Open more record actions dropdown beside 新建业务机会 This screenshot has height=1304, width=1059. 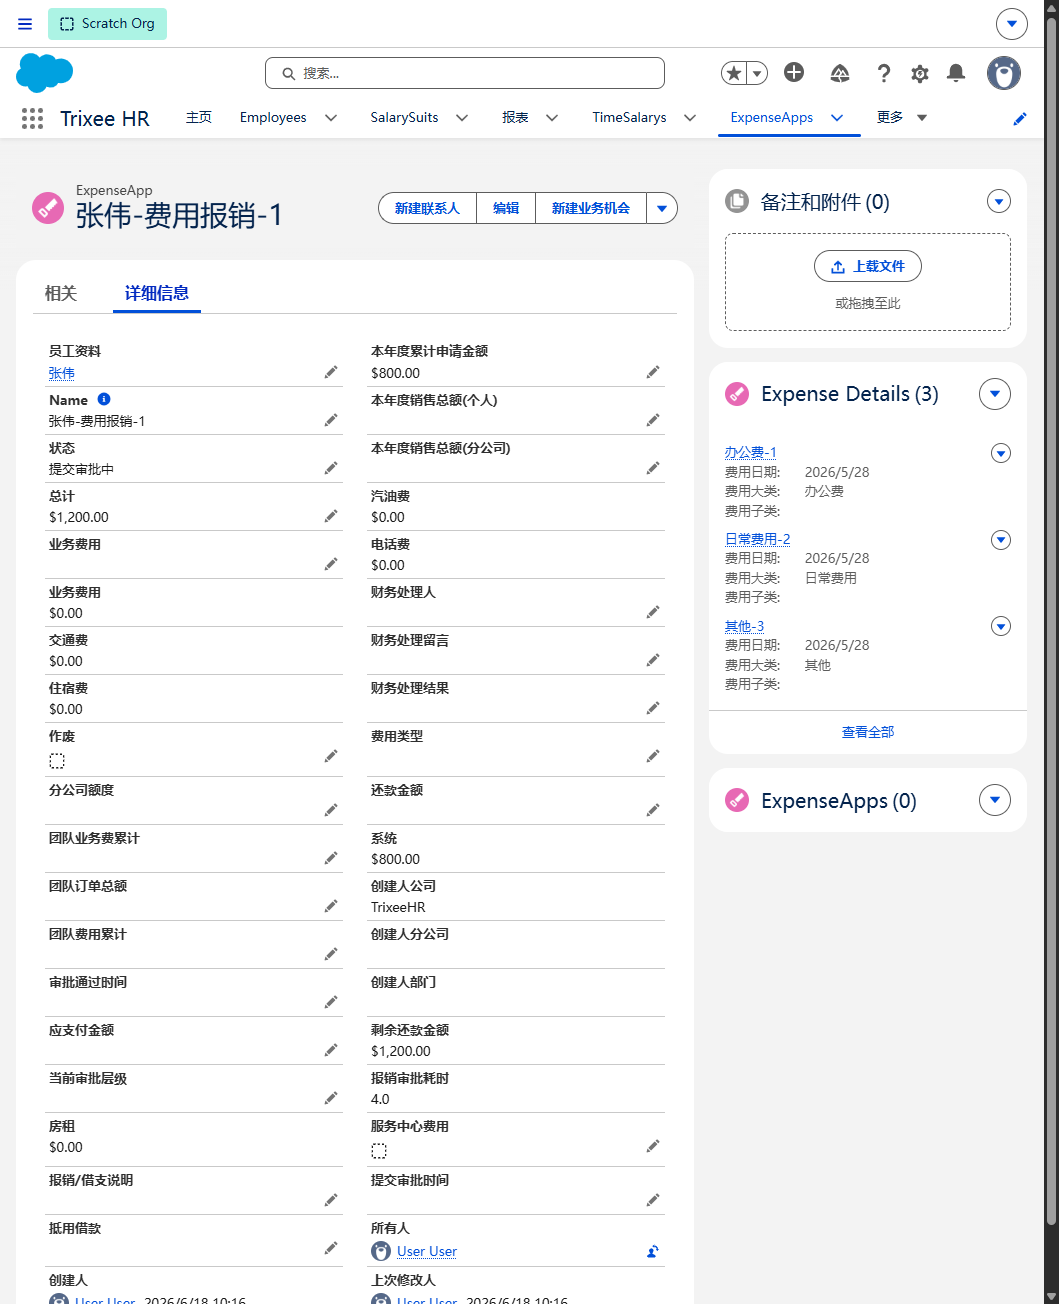click(x=662, y=208)
